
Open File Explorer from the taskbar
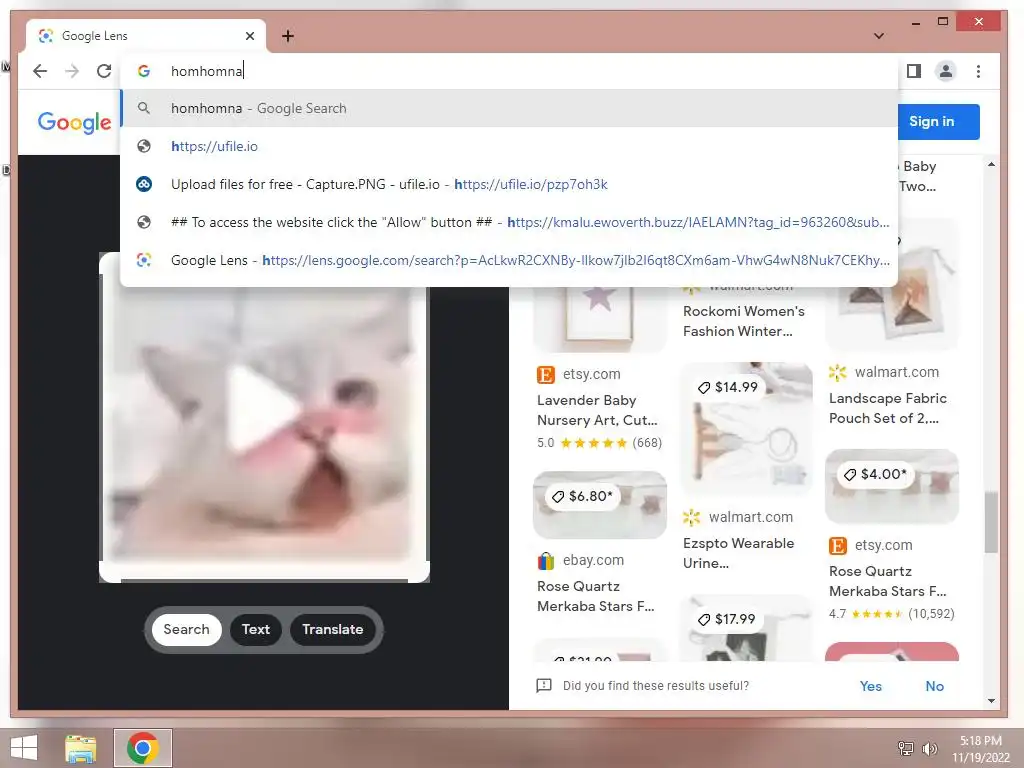[x=81, y=748]
